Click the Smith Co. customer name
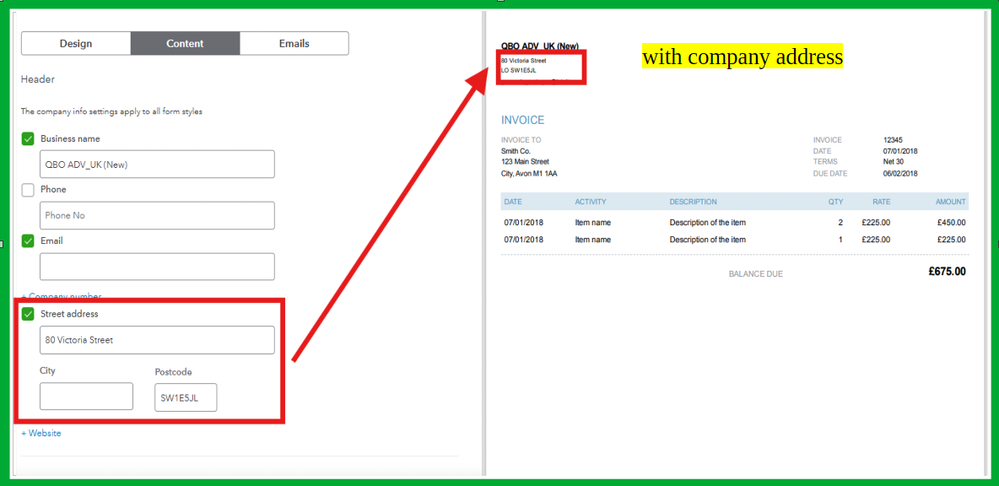 515,151
